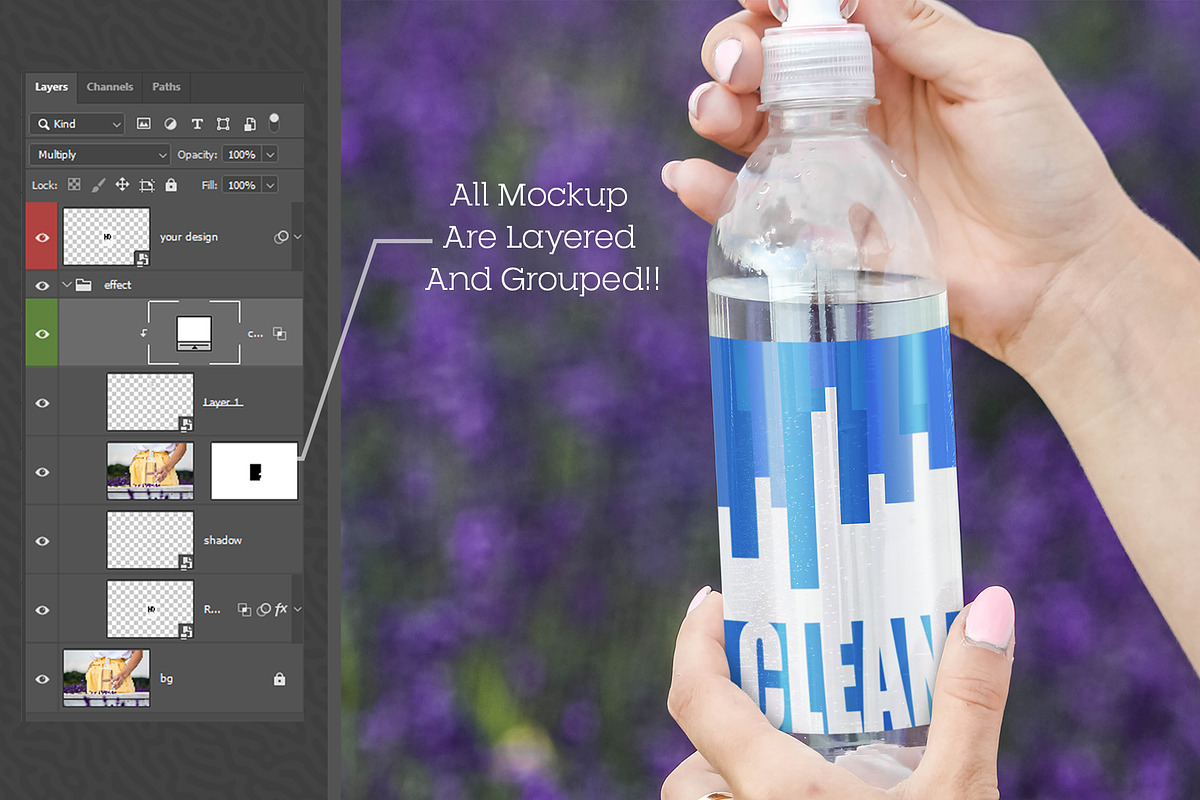Select the adjustment layer thumbnail in effect group
Image resolution: width=1200 pixels, height=800 pixels.
pos(194,331)
